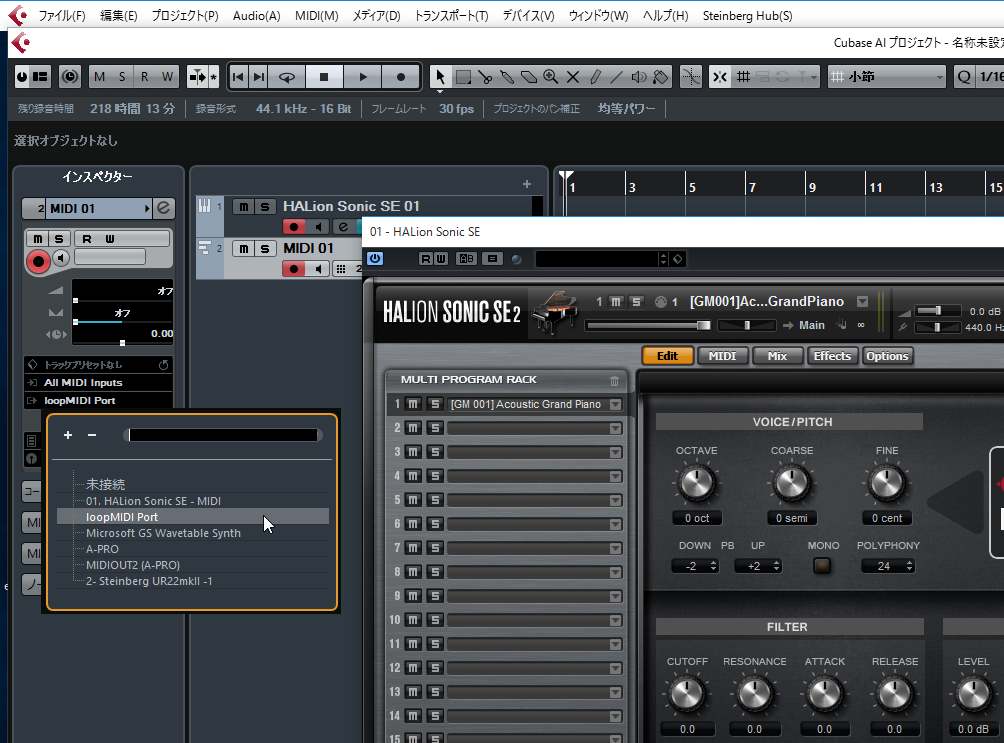Mute the MIDI 01 track in track list

pos(244,249)
